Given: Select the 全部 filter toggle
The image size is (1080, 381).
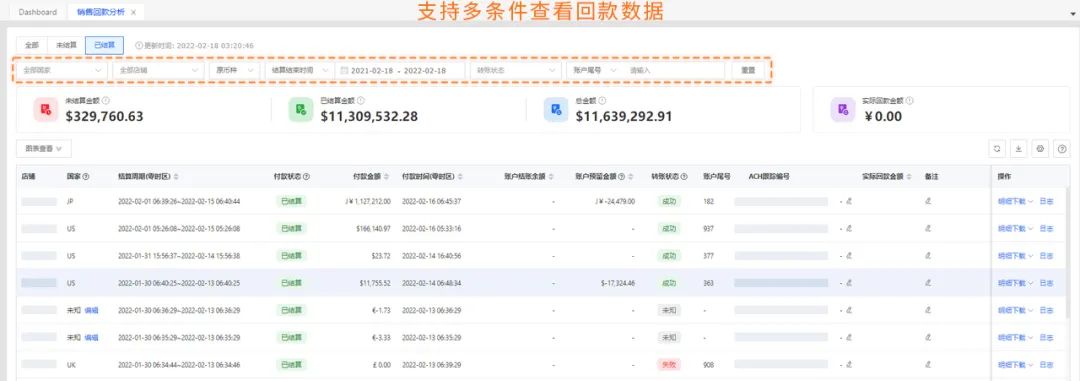Looking at the screenshot, I should click(32, 45).
